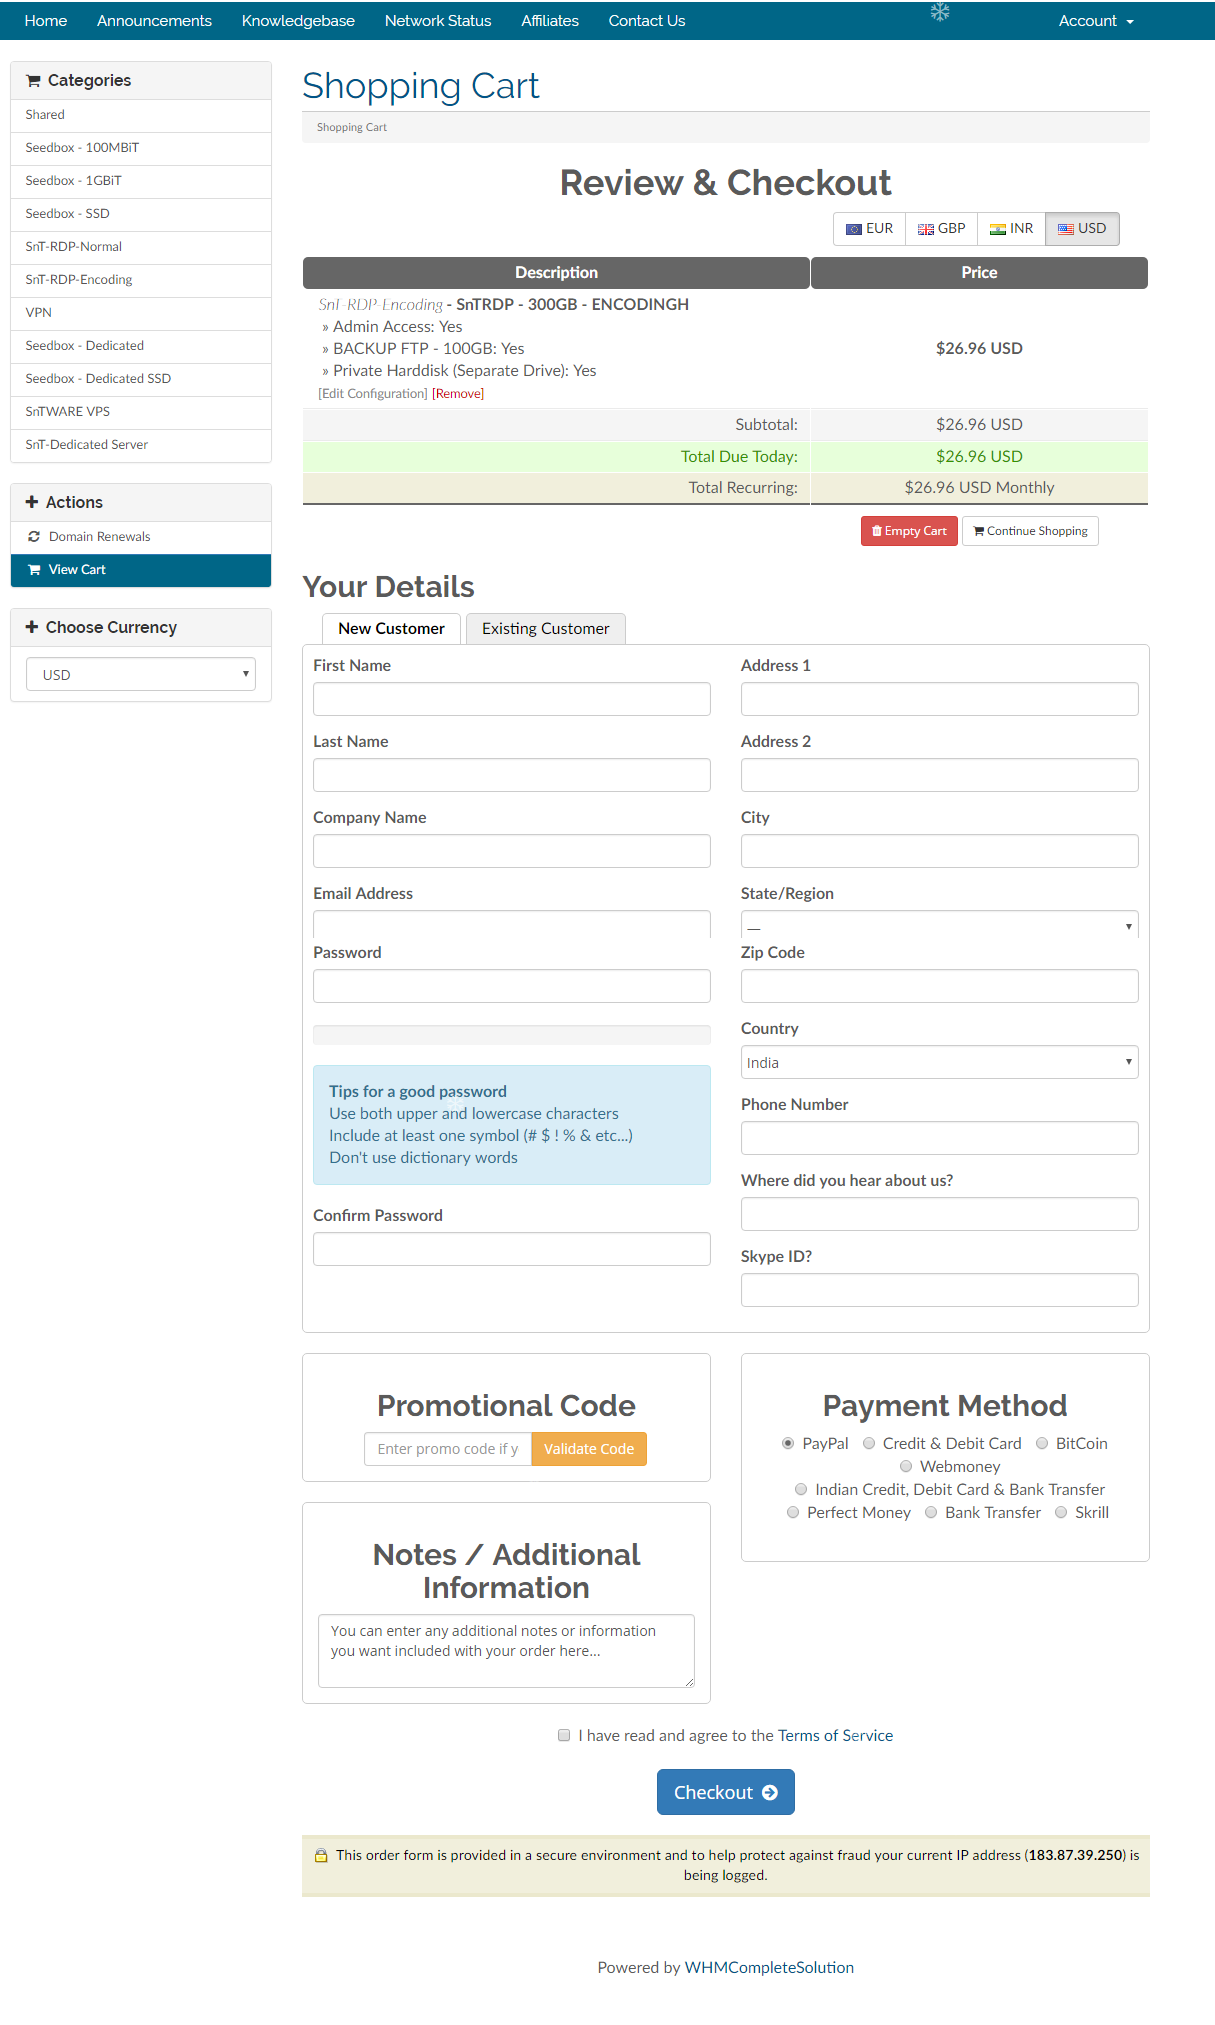Open the SnT-RDP-Encoding sidebar category

141,280
